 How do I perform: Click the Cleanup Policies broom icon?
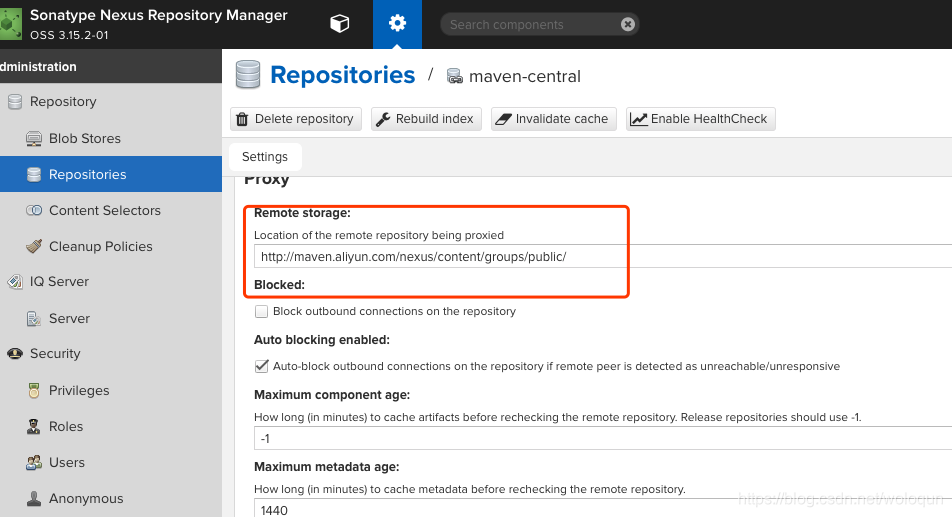(x=33, y=247)
